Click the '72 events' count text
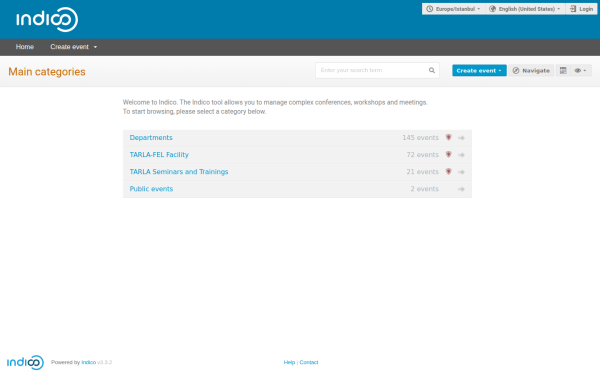This screenshot has width=600, height=375. click(423, 155)
